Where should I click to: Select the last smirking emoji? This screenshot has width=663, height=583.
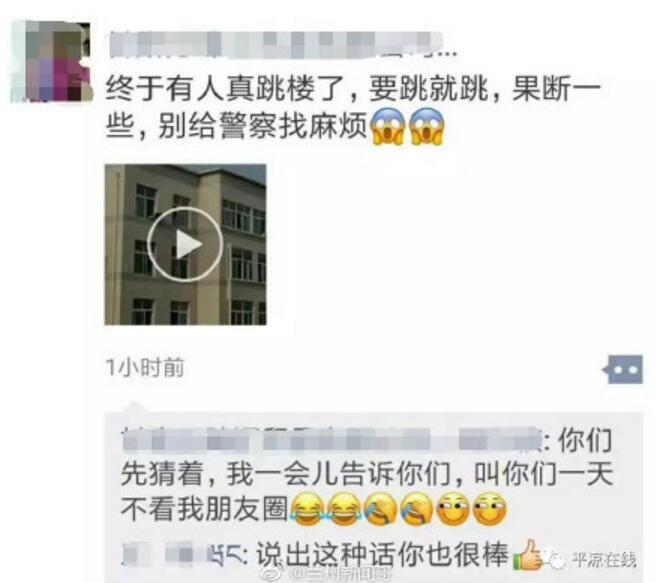tap(489, 509)
